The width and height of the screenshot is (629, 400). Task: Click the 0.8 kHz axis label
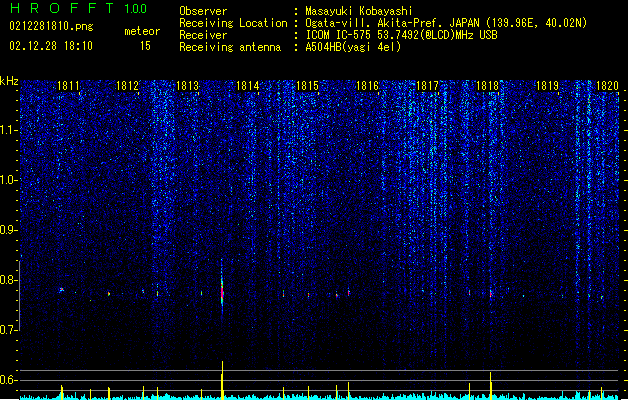point(9,280)
